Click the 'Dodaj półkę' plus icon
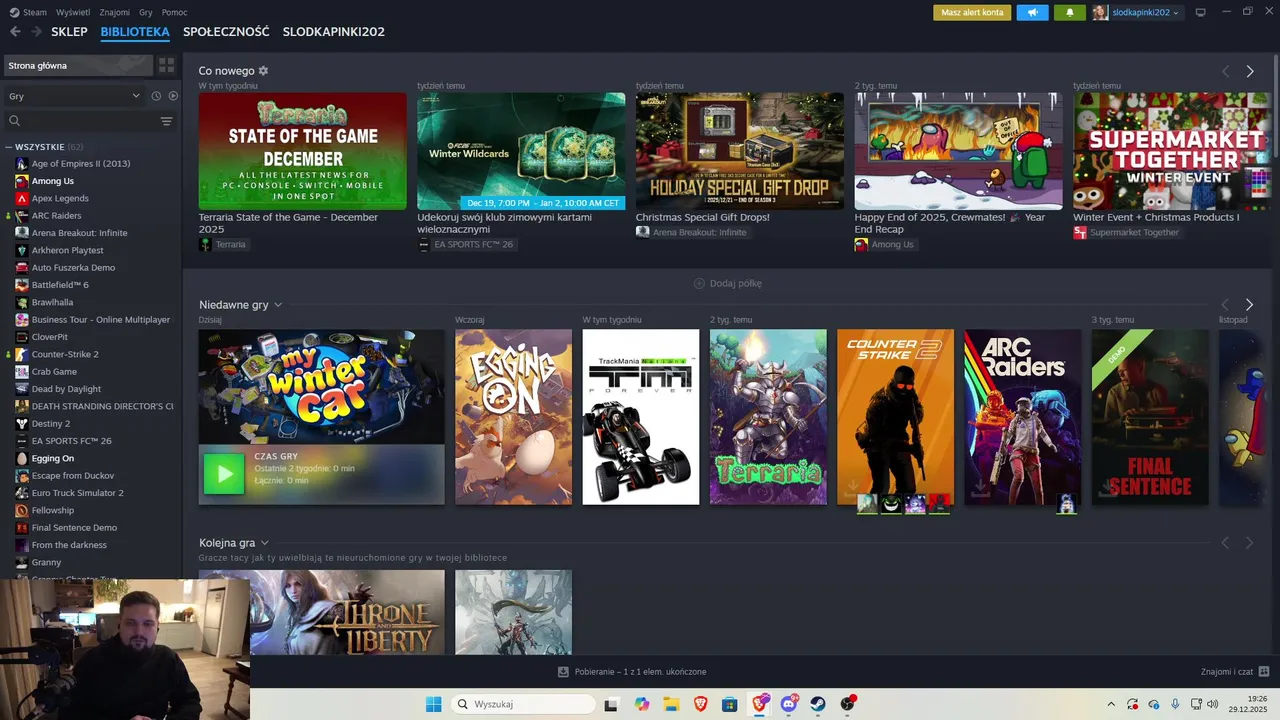 699,283
